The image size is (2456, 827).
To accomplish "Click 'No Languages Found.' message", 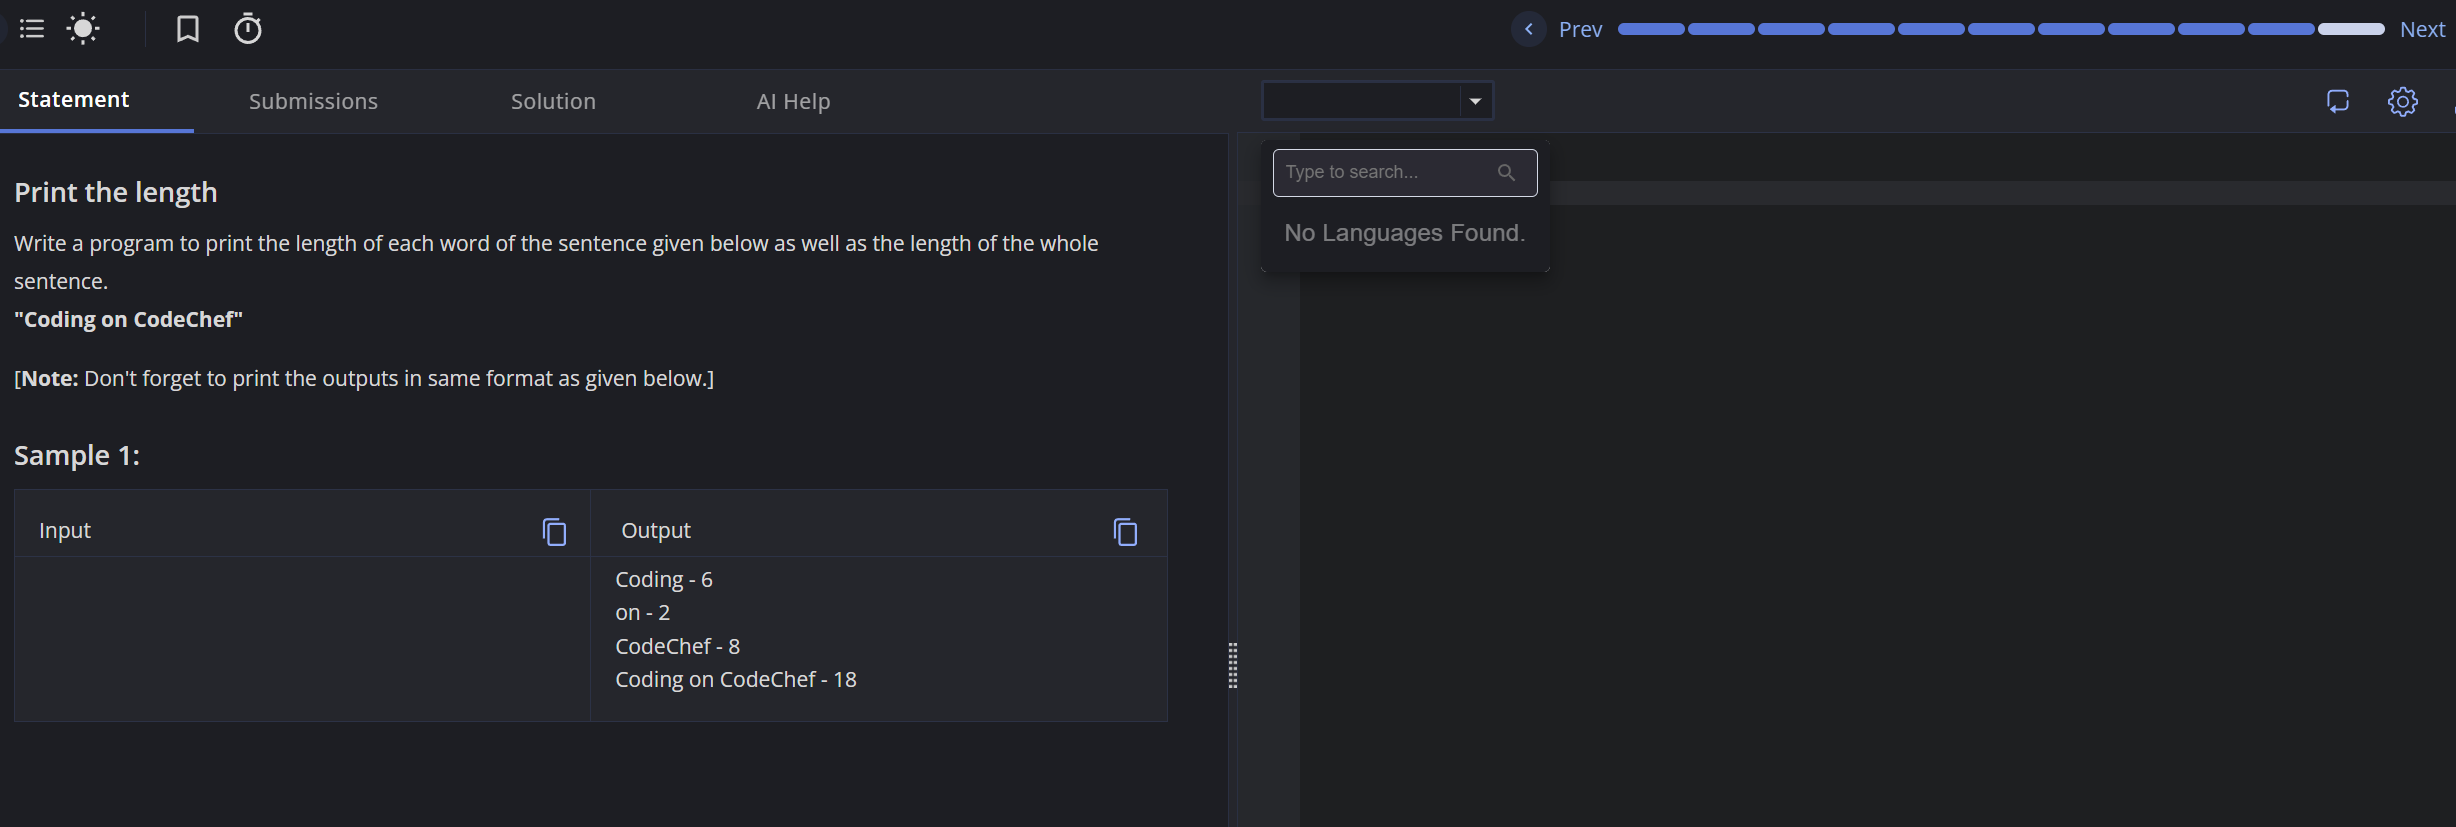I will (x=1405, y=233).
